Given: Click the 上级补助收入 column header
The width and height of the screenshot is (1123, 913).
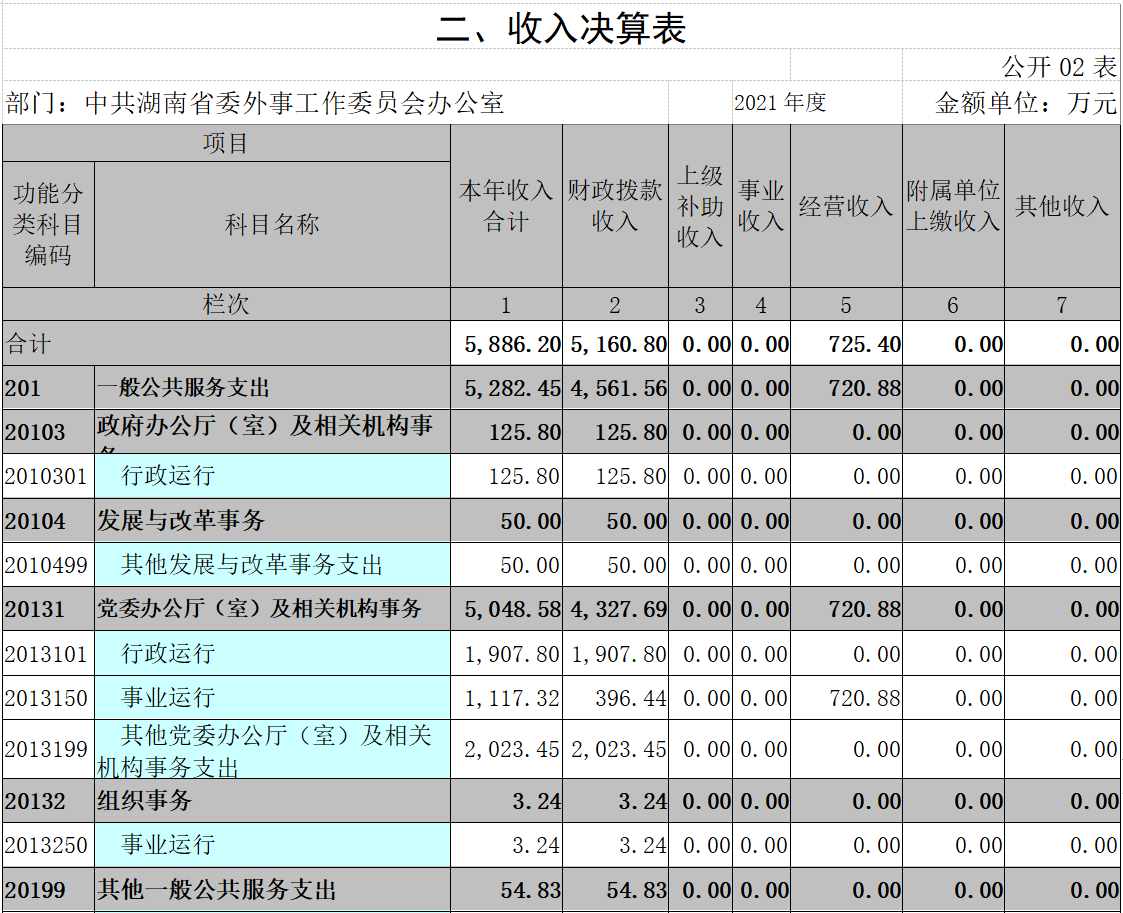Looking at the screenshot, I should pyautogui.click(x=700, y=206).
